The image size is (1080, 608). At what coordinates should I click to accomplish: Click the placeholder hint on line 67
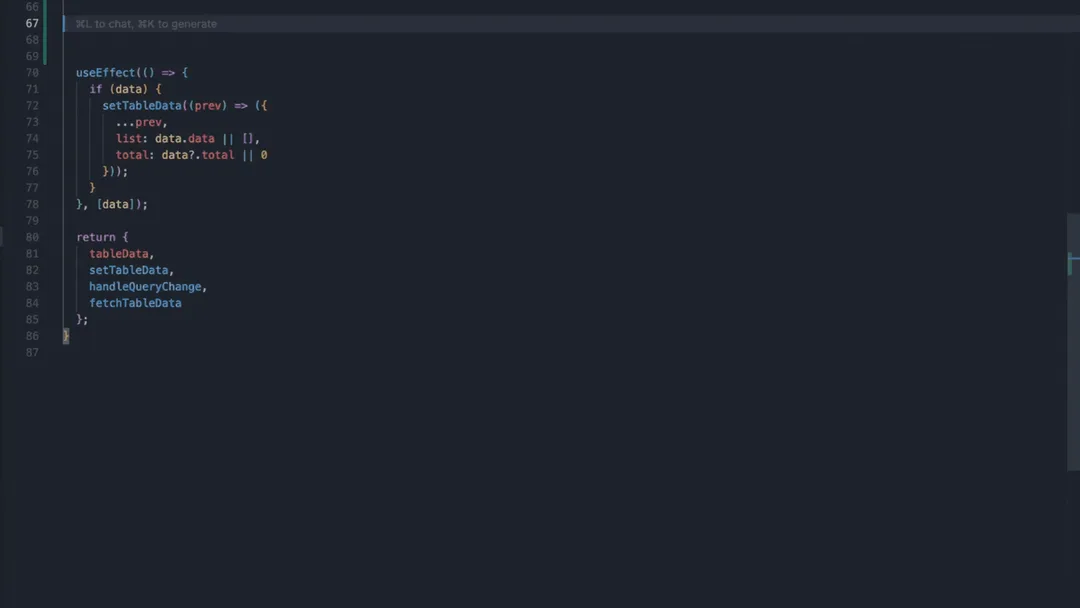[146, 24]
